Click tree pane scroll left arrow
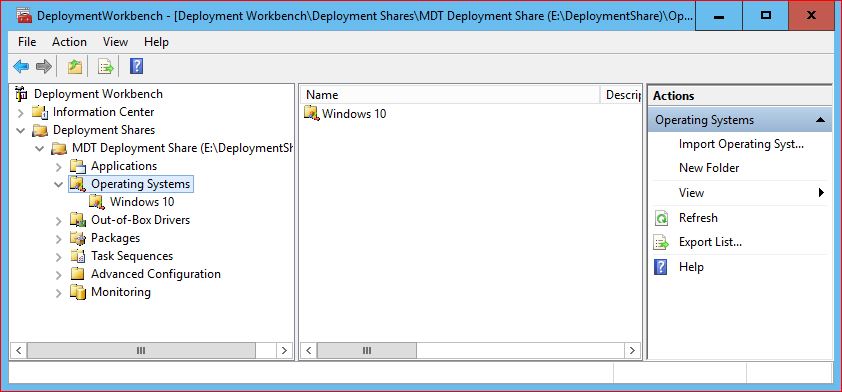Screen dimensions: 842x392 point(18,351)
